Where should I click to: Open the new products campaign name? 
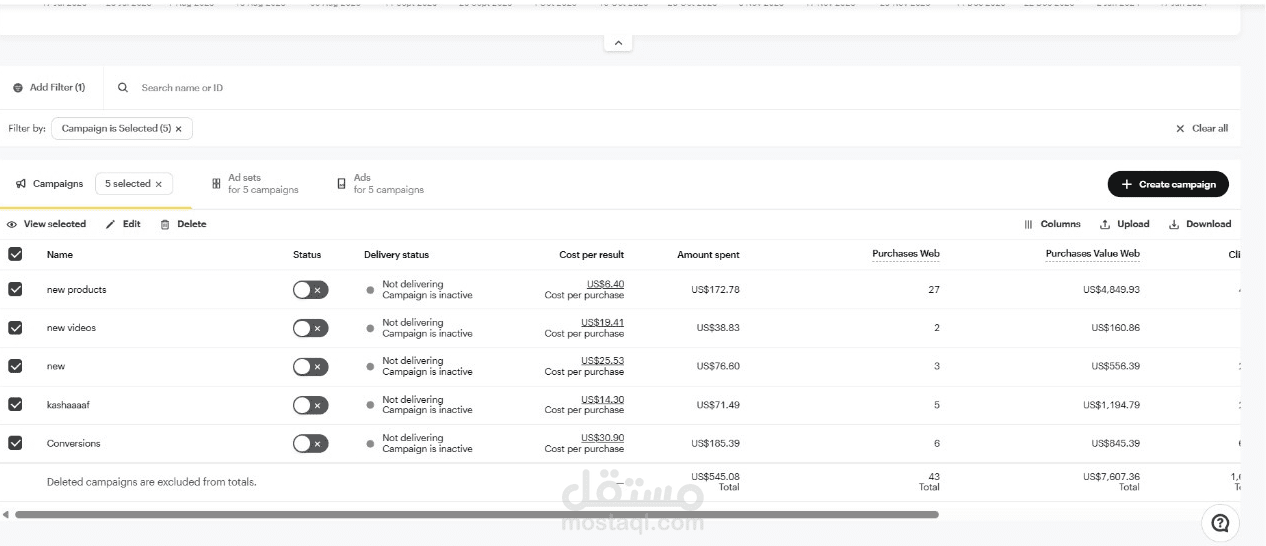point(76,290)
